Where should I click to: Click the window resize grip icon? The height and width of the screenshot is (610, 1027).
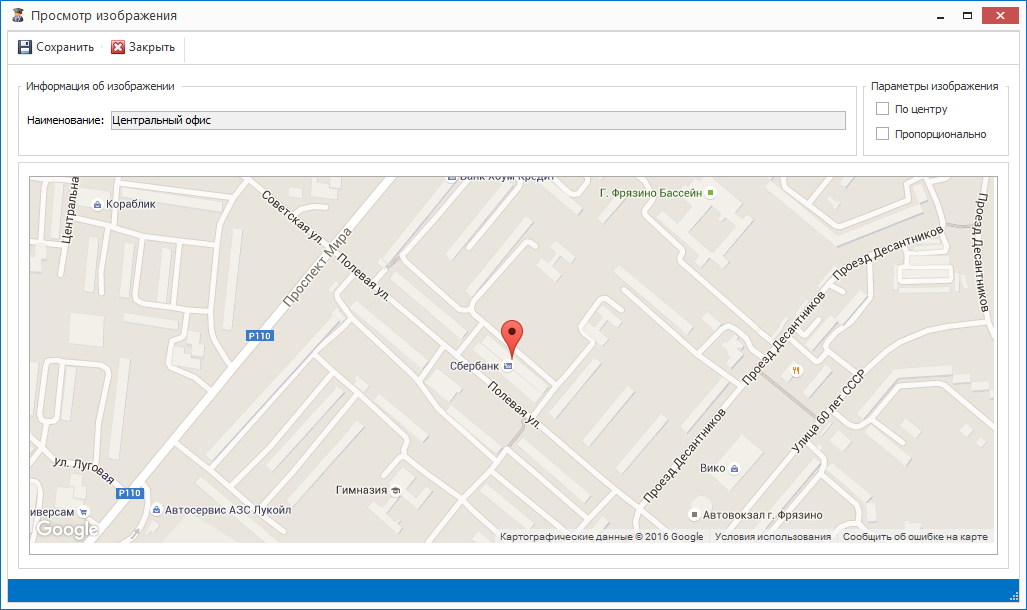pyautogui.click(x=1014, y=596)
